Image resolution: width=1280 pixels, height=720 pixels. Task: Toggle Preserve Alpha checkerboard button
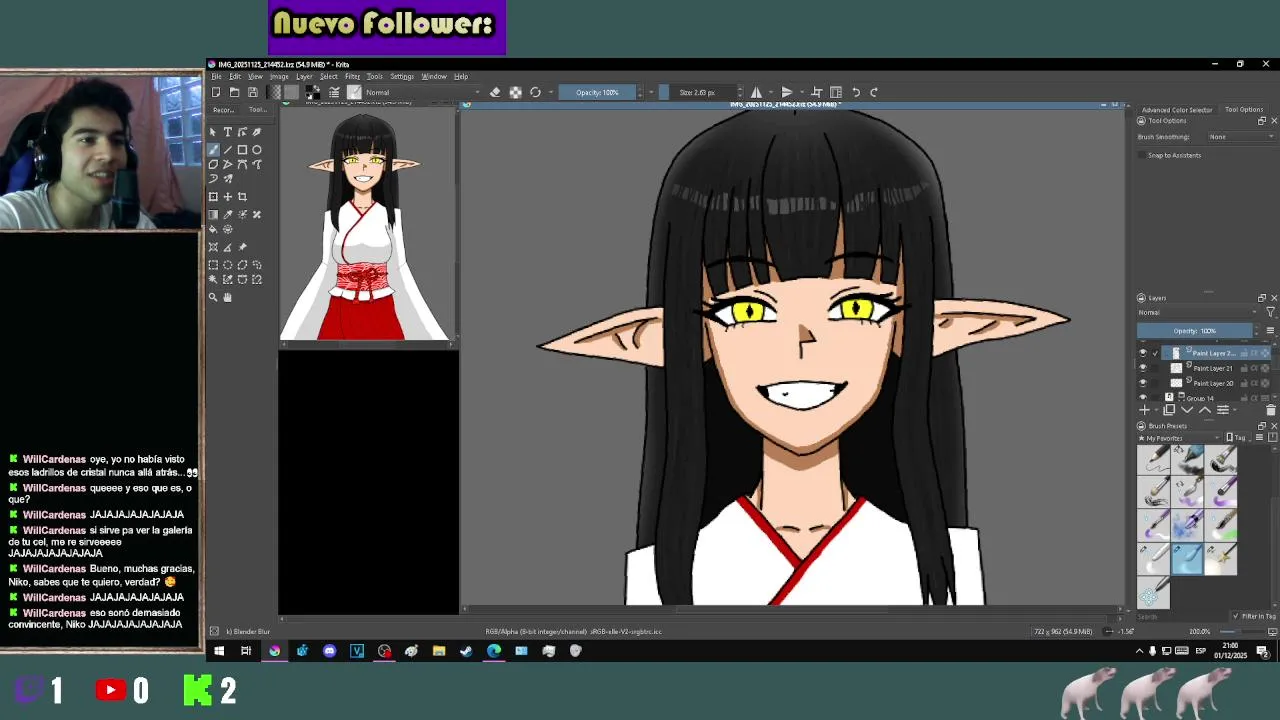click(515, 92)
